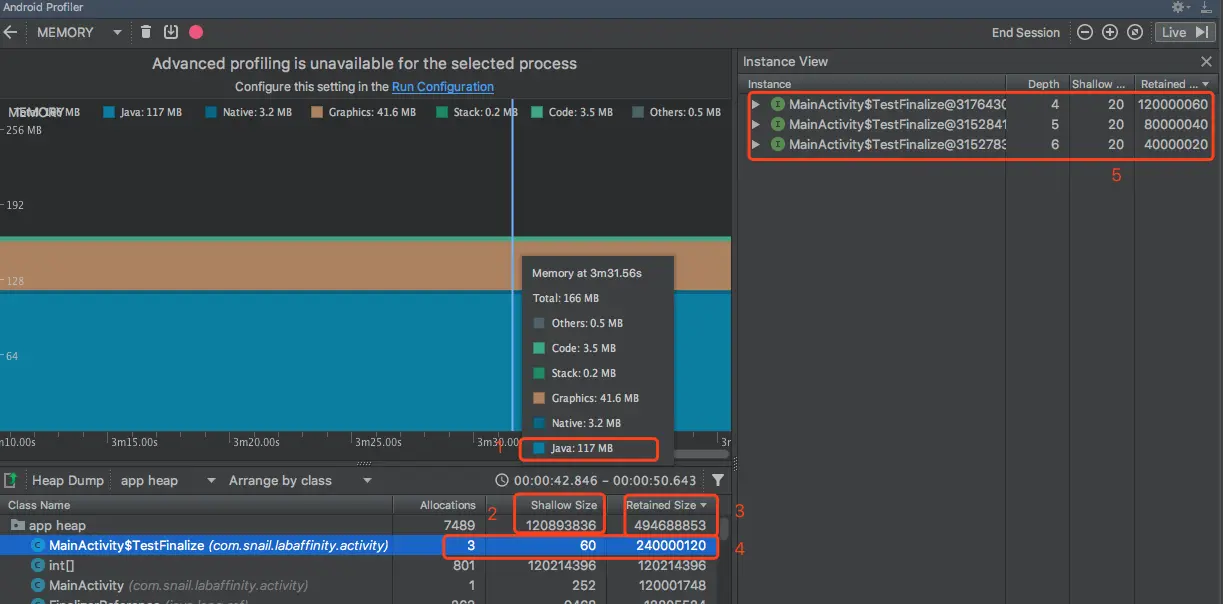Force garbage collection with the trash icon
1223x604 pixels.
click(146, 32)
